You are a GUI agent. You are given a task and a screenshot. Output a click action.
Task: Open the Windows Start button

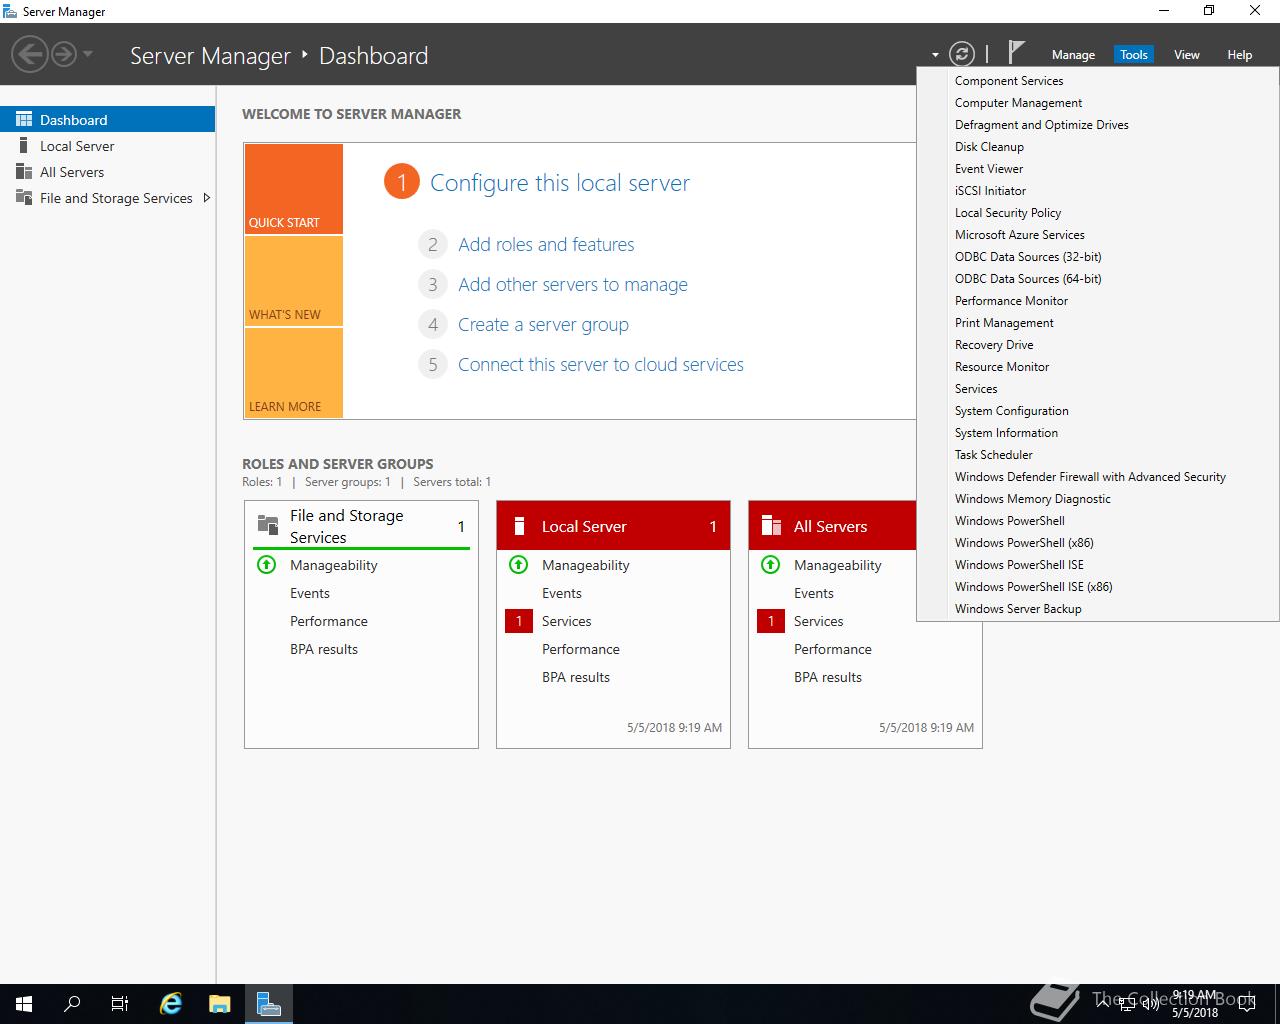tap(24, 1004)
